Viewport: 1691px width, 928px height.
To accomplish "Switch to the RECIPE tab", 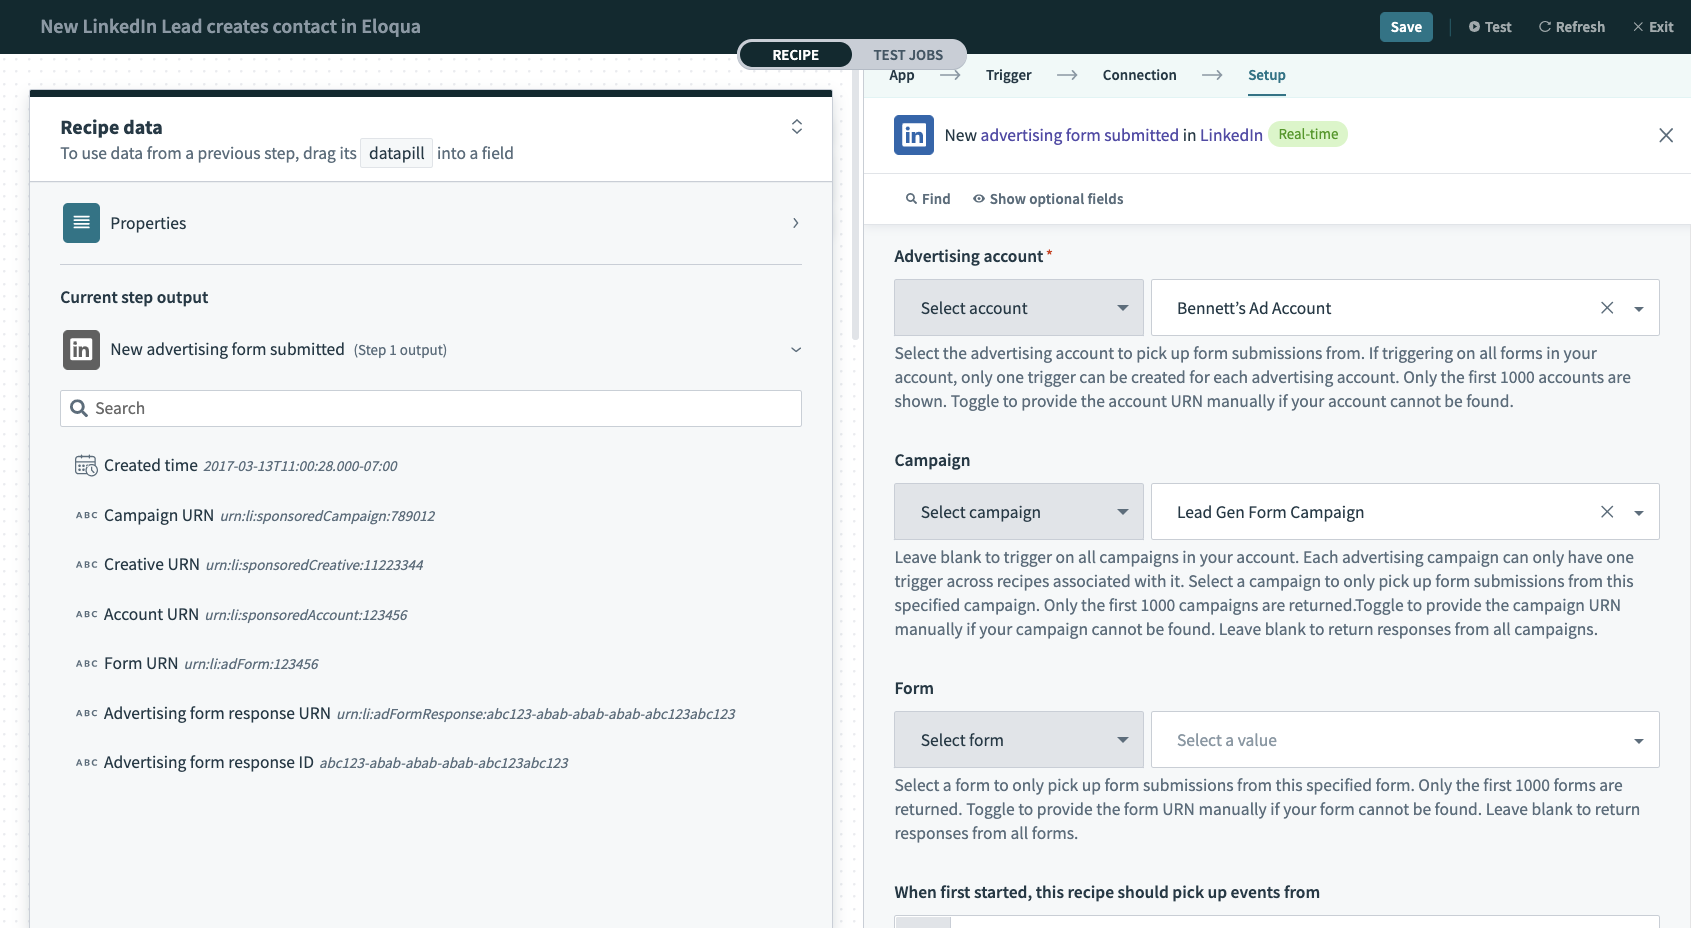I will pyautogui.click(x=796, y=55).
